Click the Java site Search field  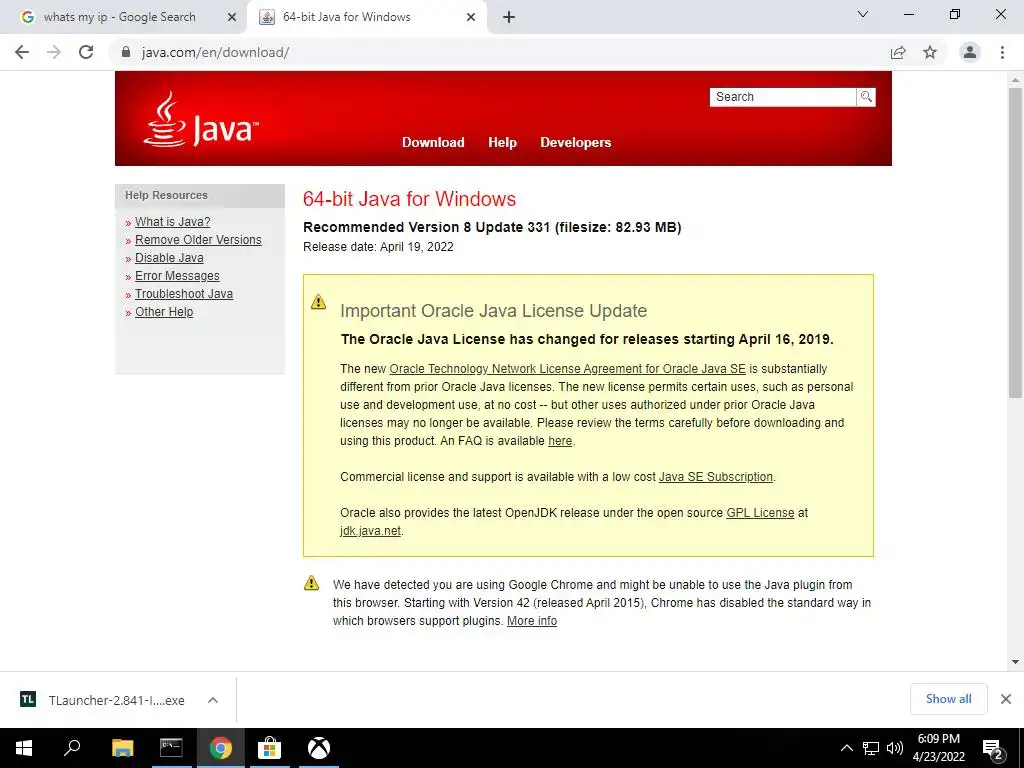[782, 97]
